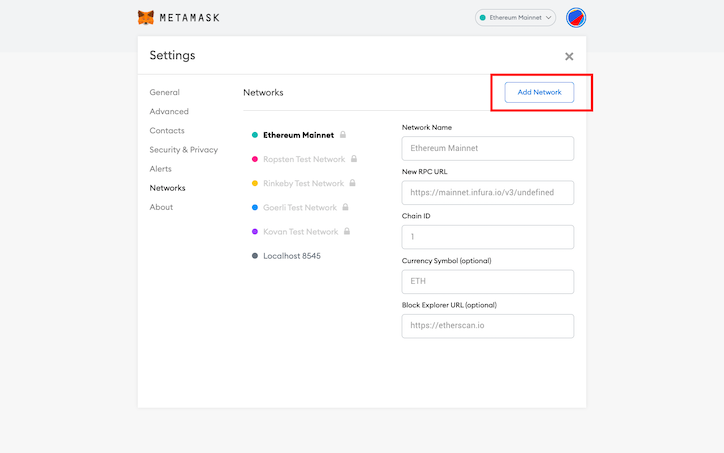Open the Advanced settings section
This screenshot has height=453, width=724.
point(169,111)
